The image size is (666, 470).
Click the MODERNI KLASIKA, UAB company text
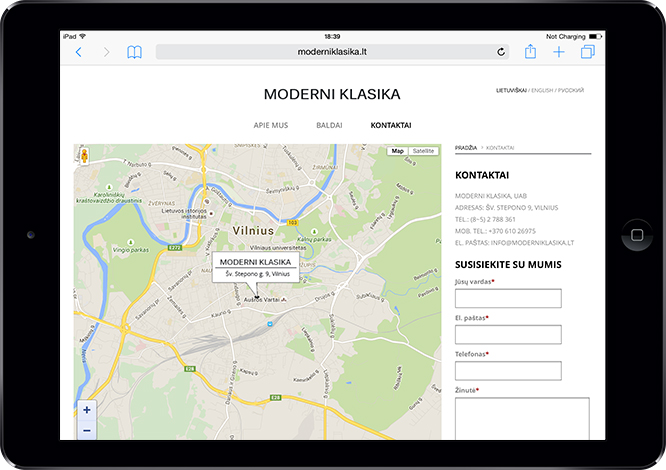[x=491, y=196]
